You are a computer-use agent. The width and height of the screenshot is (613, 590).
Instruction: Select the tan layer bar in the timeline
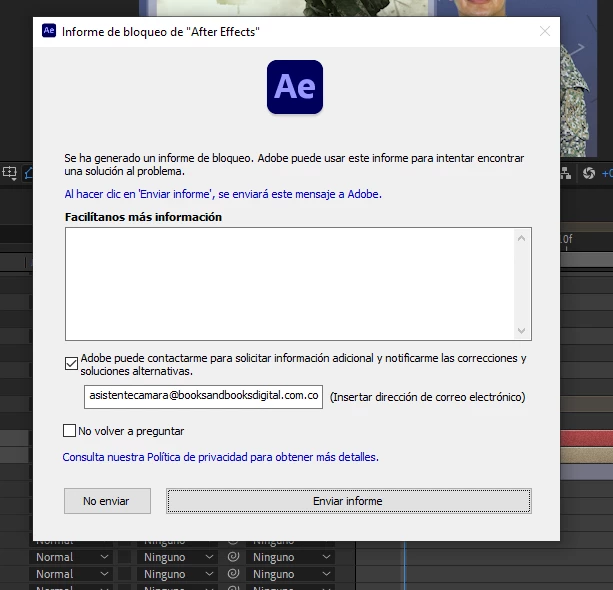pos(586,455)
